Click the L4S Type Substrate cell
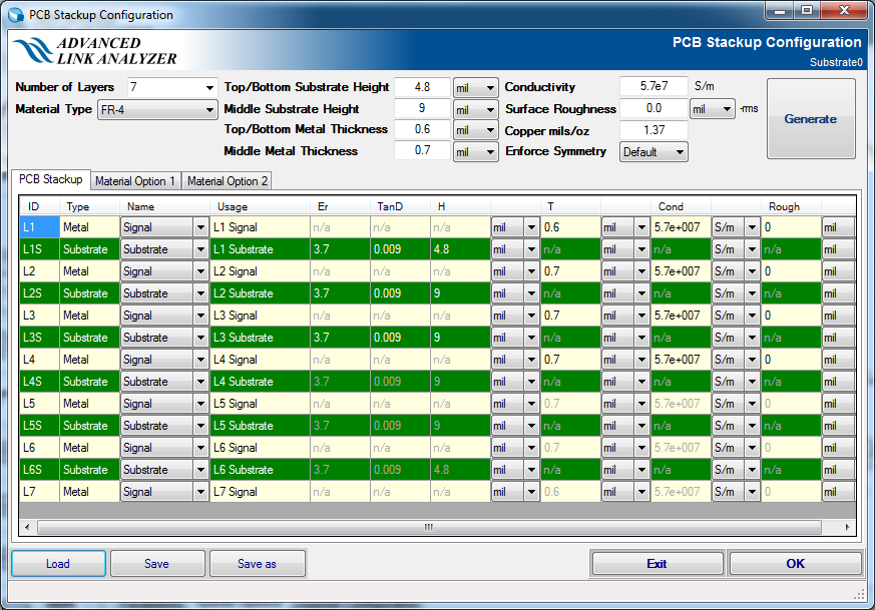 click(x=89, y=382)
